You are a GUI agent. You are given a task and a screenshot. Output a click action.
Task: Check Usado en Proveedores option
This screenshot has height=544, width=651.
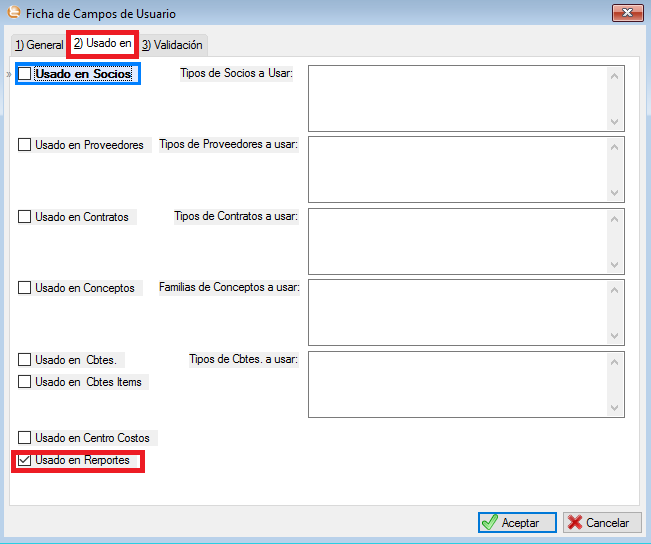(x=25, y=145)
